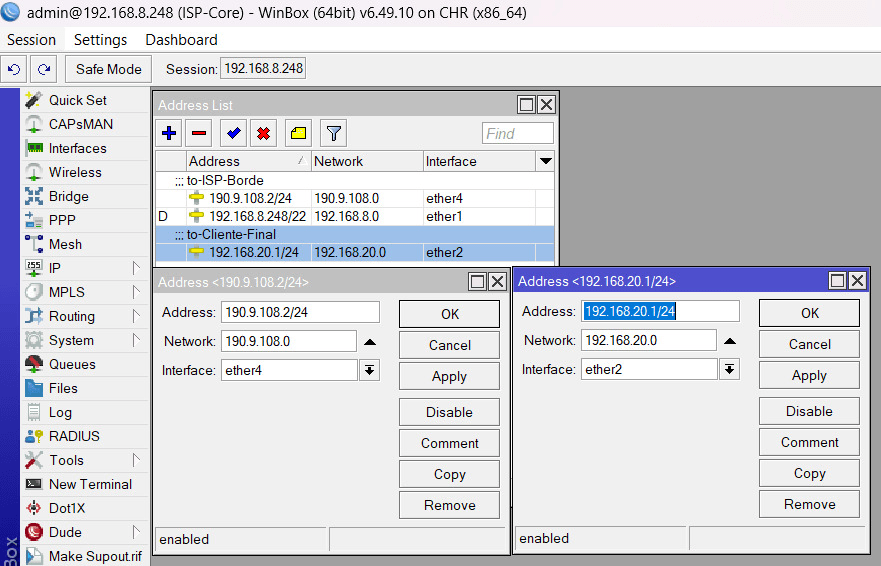Click the Redo arrow in toolbar
Viewport: 881px width, 566px height.
pyautogui.click(x=44, y=69)
